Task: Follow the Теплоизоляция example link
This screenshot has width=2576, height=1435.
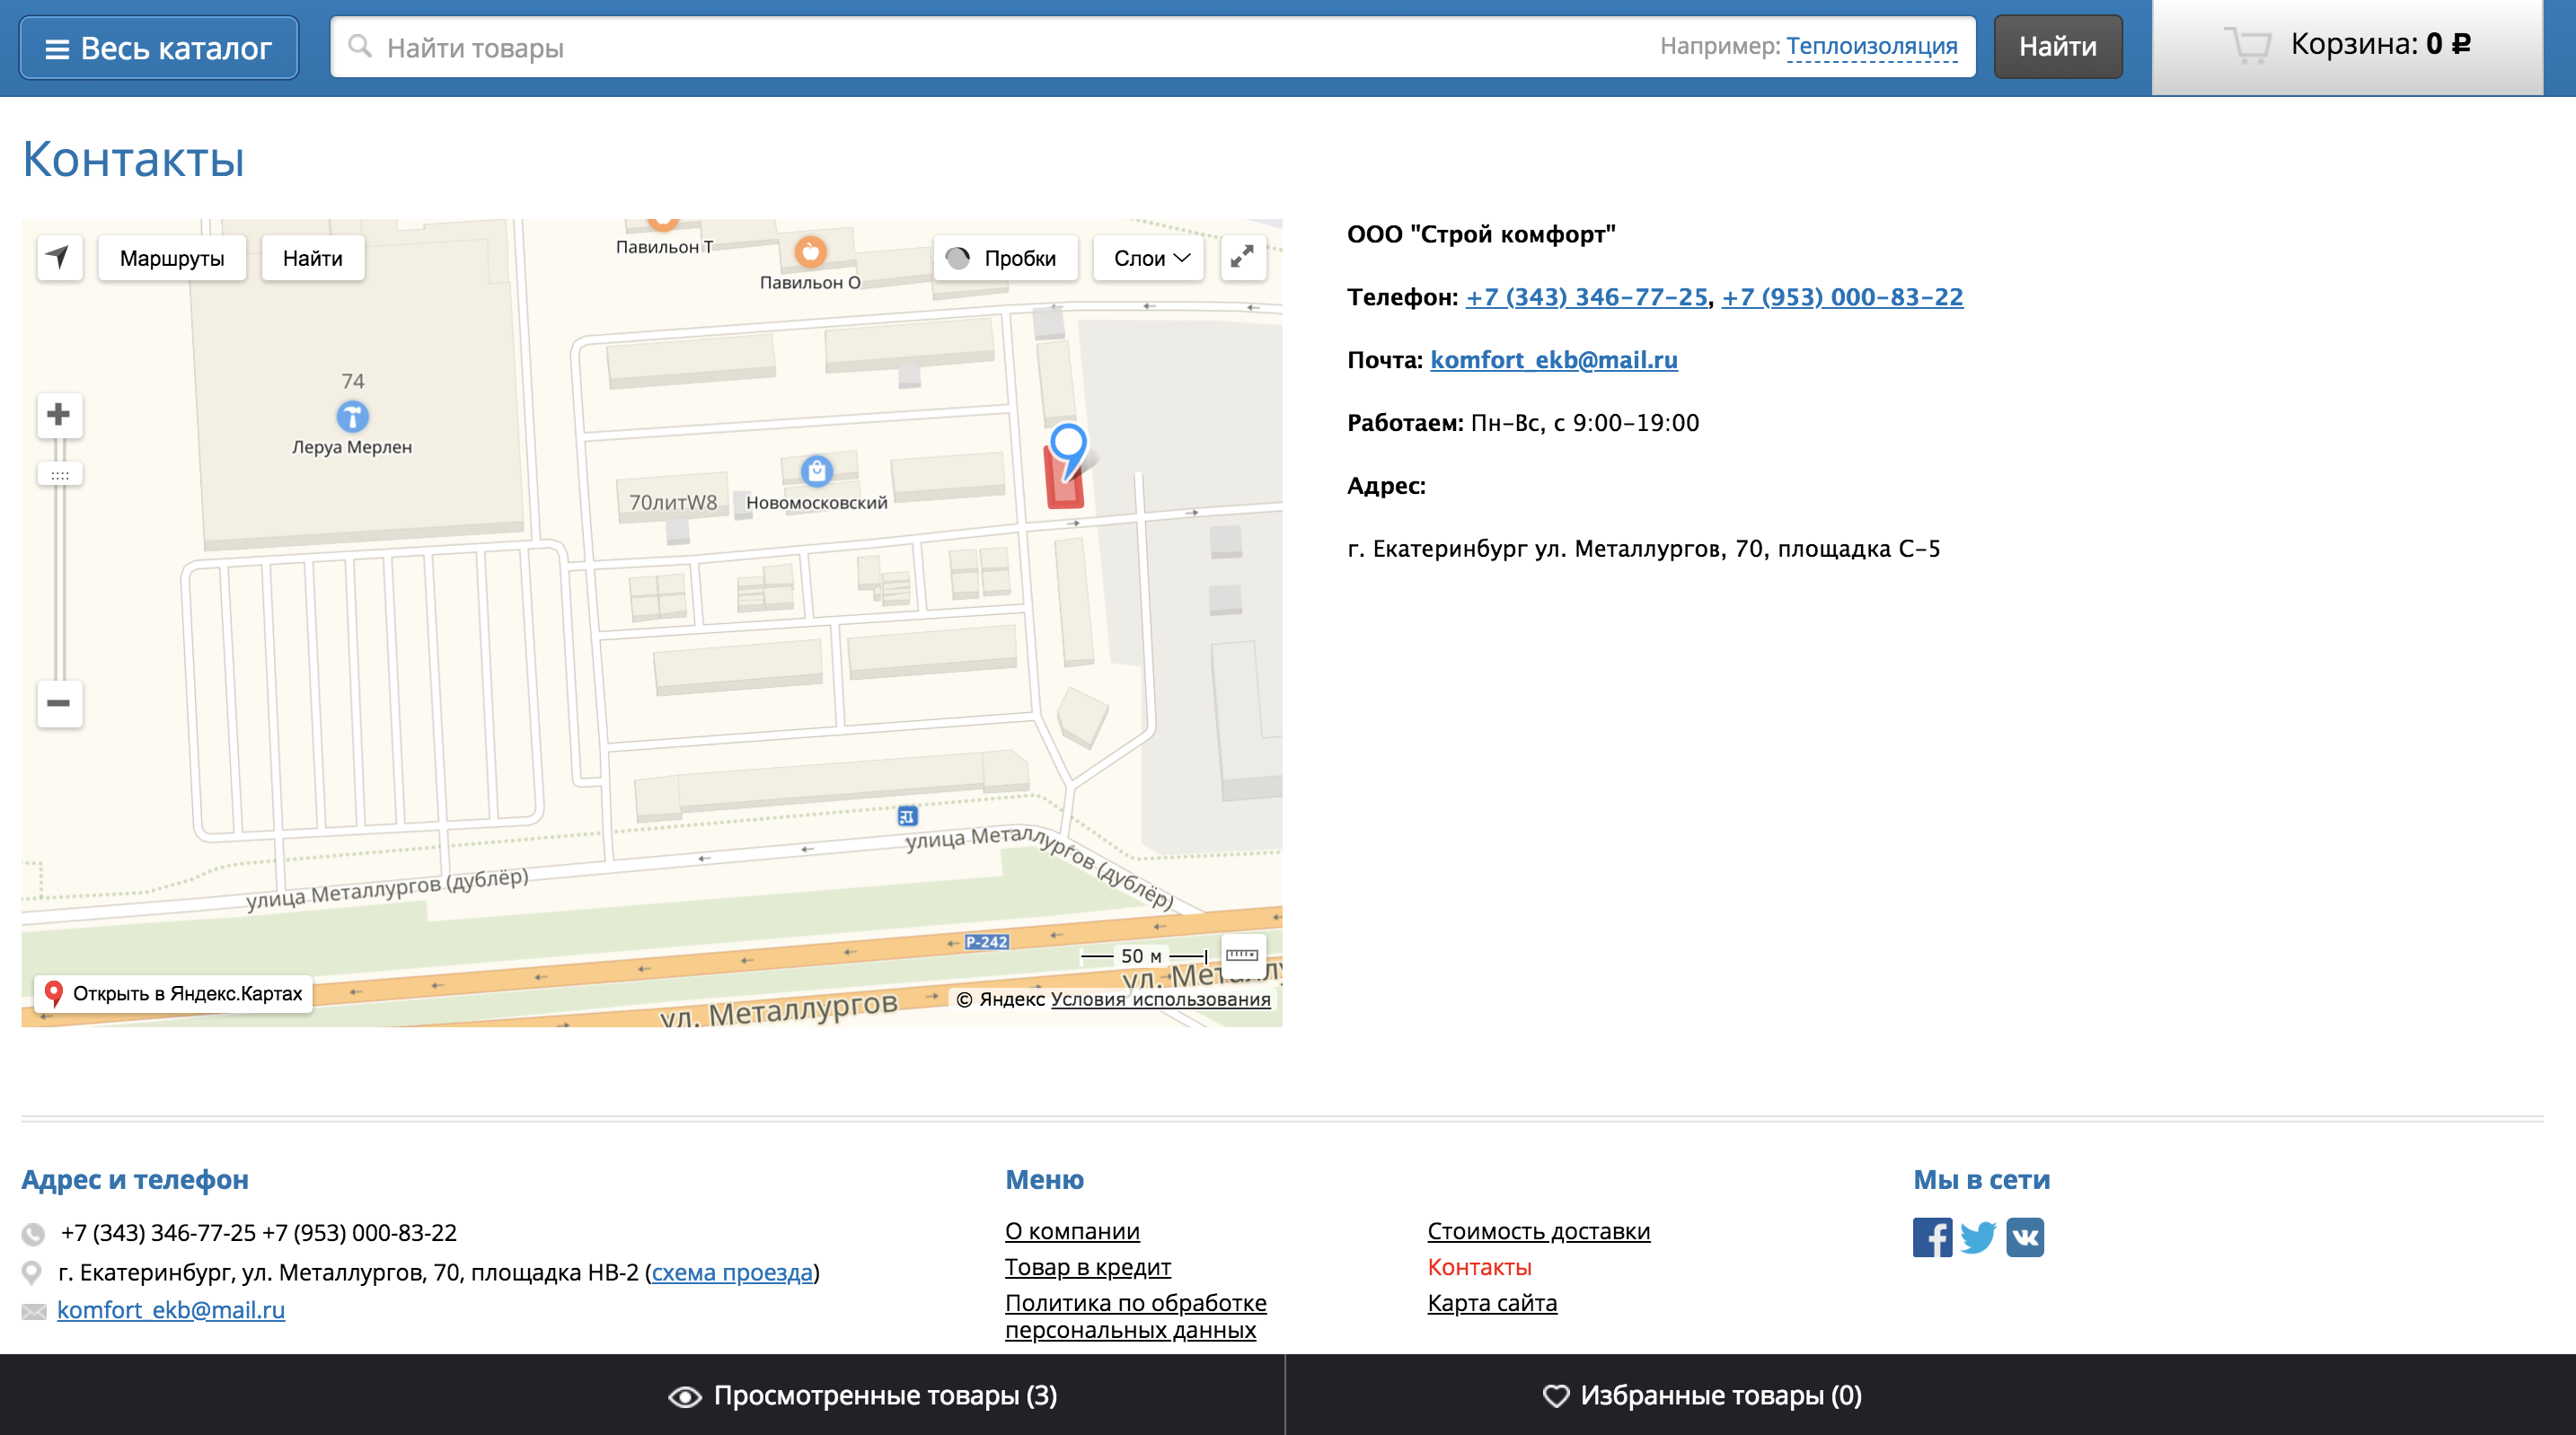Action: [x=1871, y=45]
